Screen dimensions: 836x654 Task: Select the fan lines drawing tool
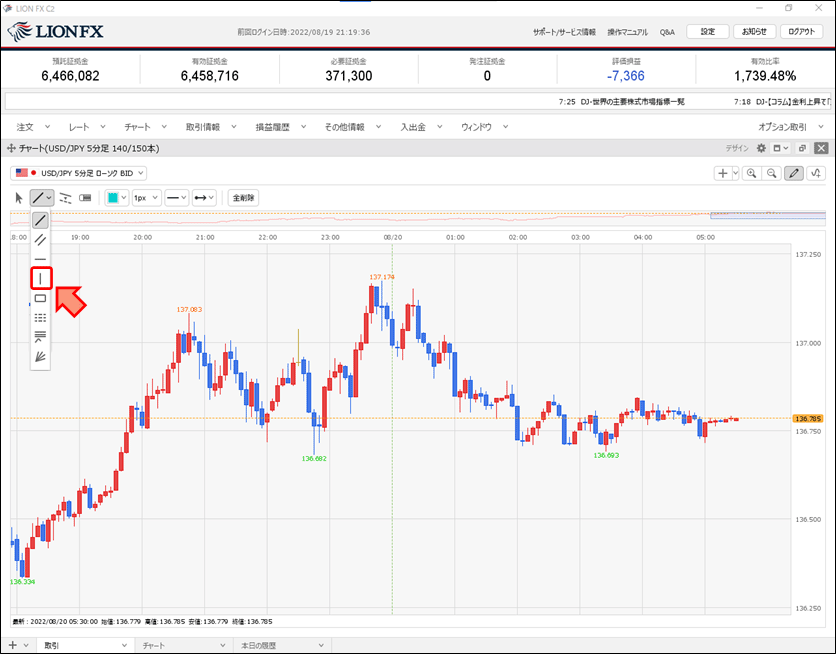click(x=41, y=357)
